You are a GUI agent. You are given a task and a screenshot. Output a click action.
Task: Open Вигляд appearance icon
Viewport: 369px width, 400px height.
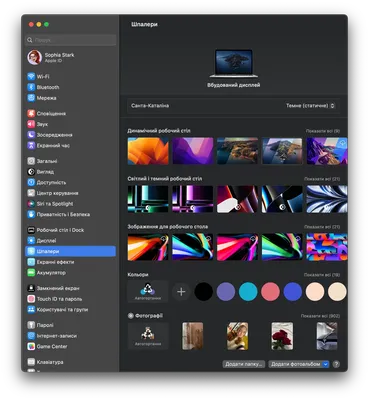pos(31,172)
